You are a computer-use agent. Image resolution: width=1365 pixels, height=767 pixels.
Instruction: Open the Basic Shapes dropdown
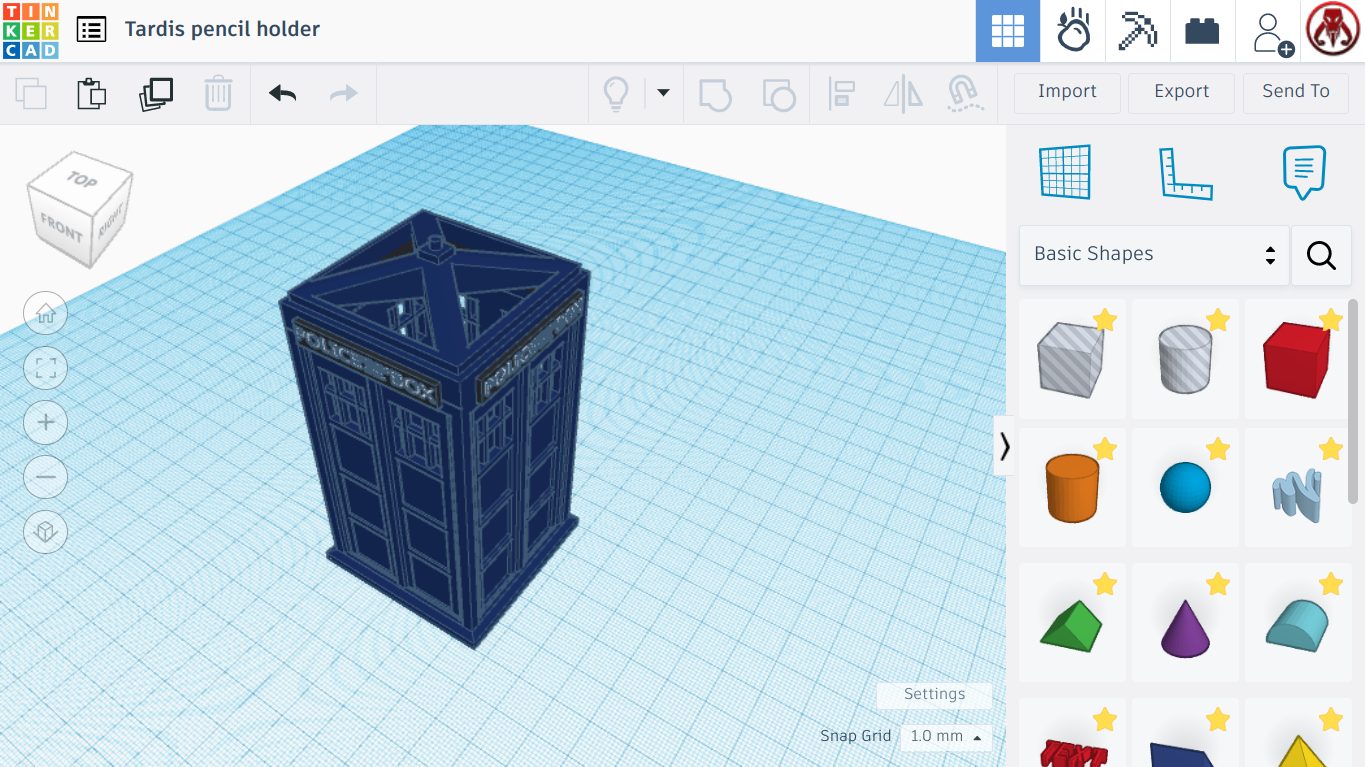[1154, 255]
